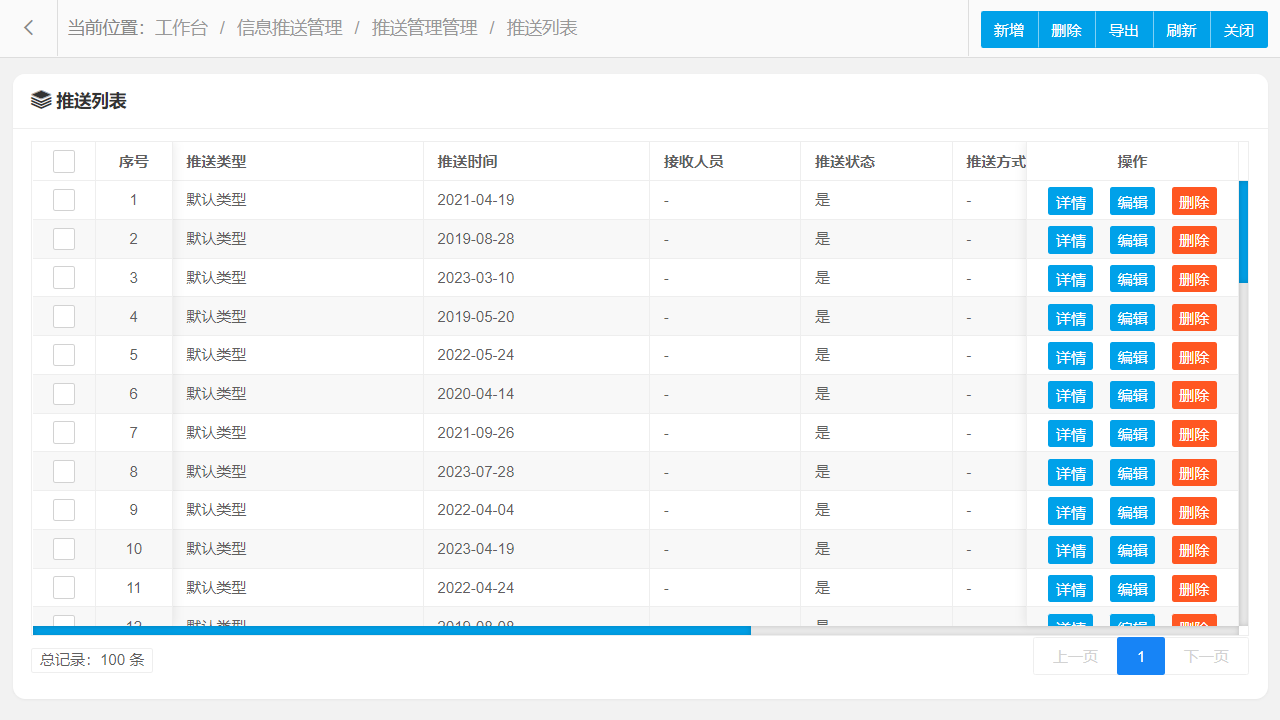Image resolution: width=1280 pixels, height=720 pixels.
Task: Check the box for row 8
Action: point(64,471)
